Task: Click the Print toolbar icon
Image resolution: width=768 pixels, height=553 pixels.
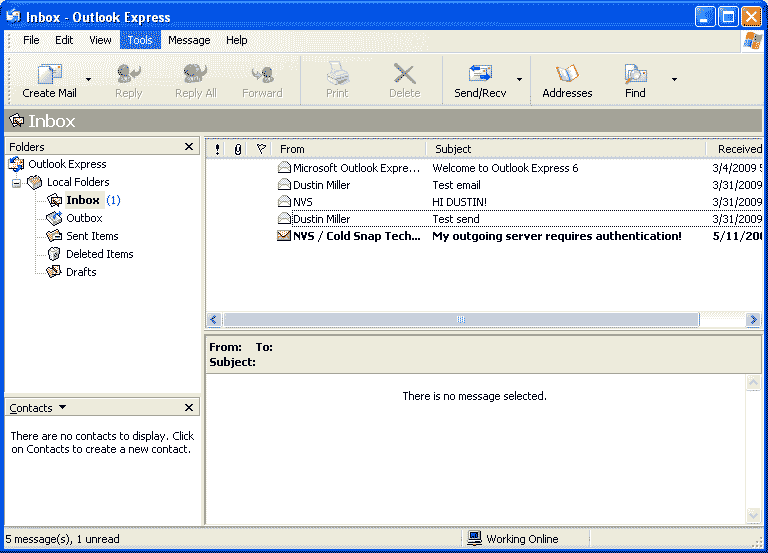Action: pyautogui.click(x=337, y=74)
